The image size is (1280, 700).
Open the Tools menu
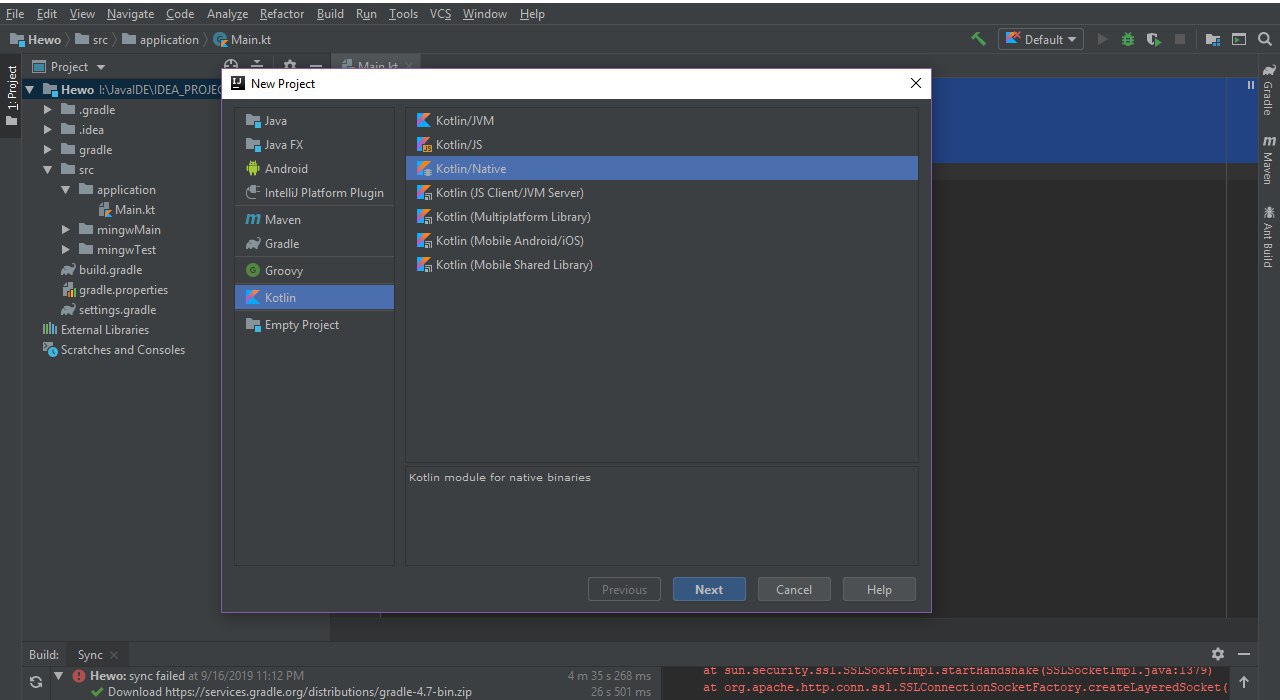coord(403,14)
